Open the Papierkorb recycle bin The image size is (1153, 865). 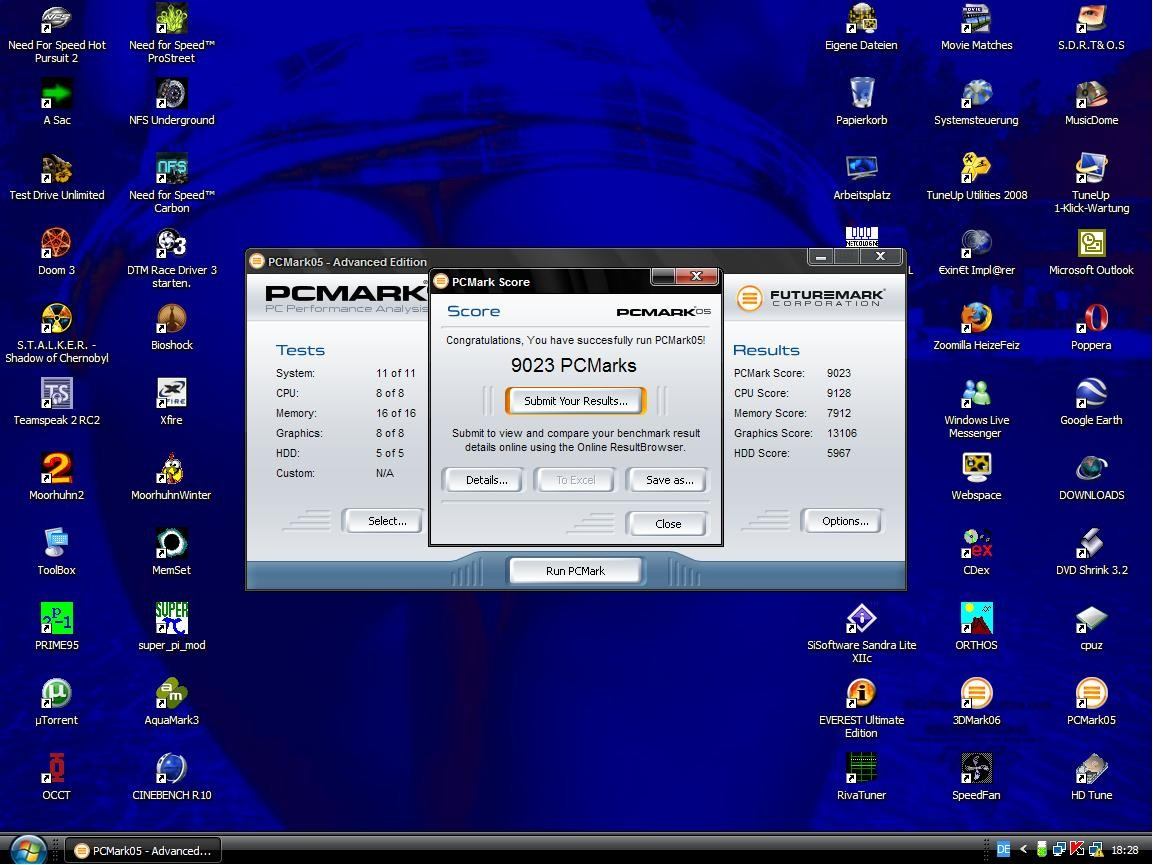pos(862,95)
